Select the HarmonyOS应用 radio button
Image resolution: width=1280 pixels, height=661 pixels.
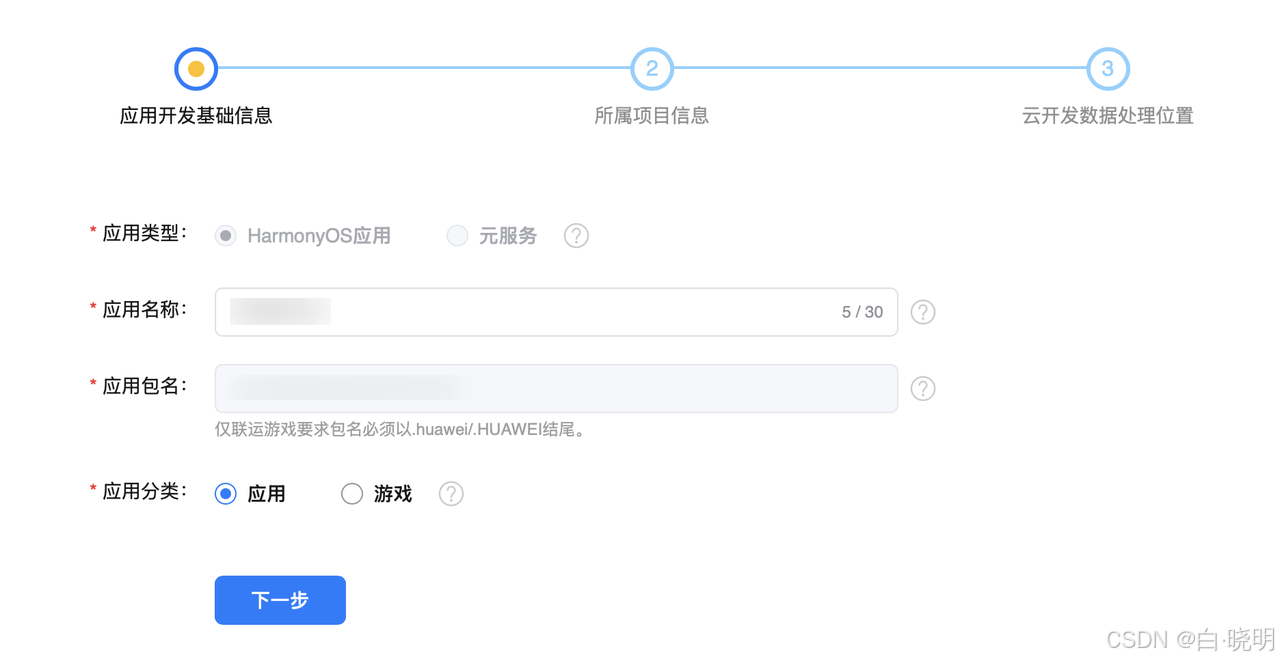[x=226, y=236]
